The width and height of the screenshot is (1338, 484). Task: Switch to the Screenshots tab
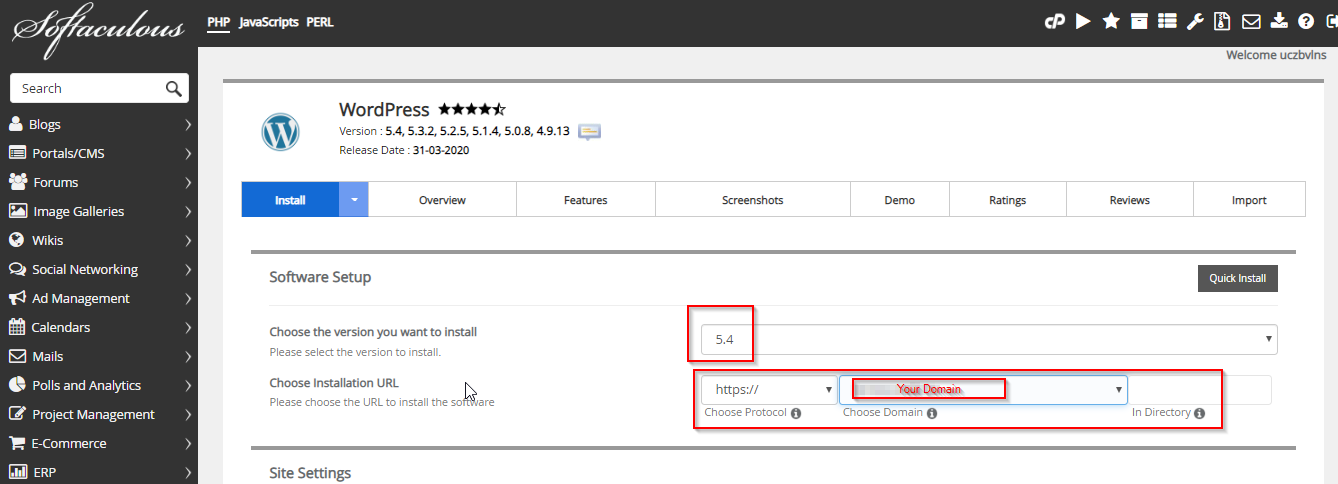[x=753, y=200]
